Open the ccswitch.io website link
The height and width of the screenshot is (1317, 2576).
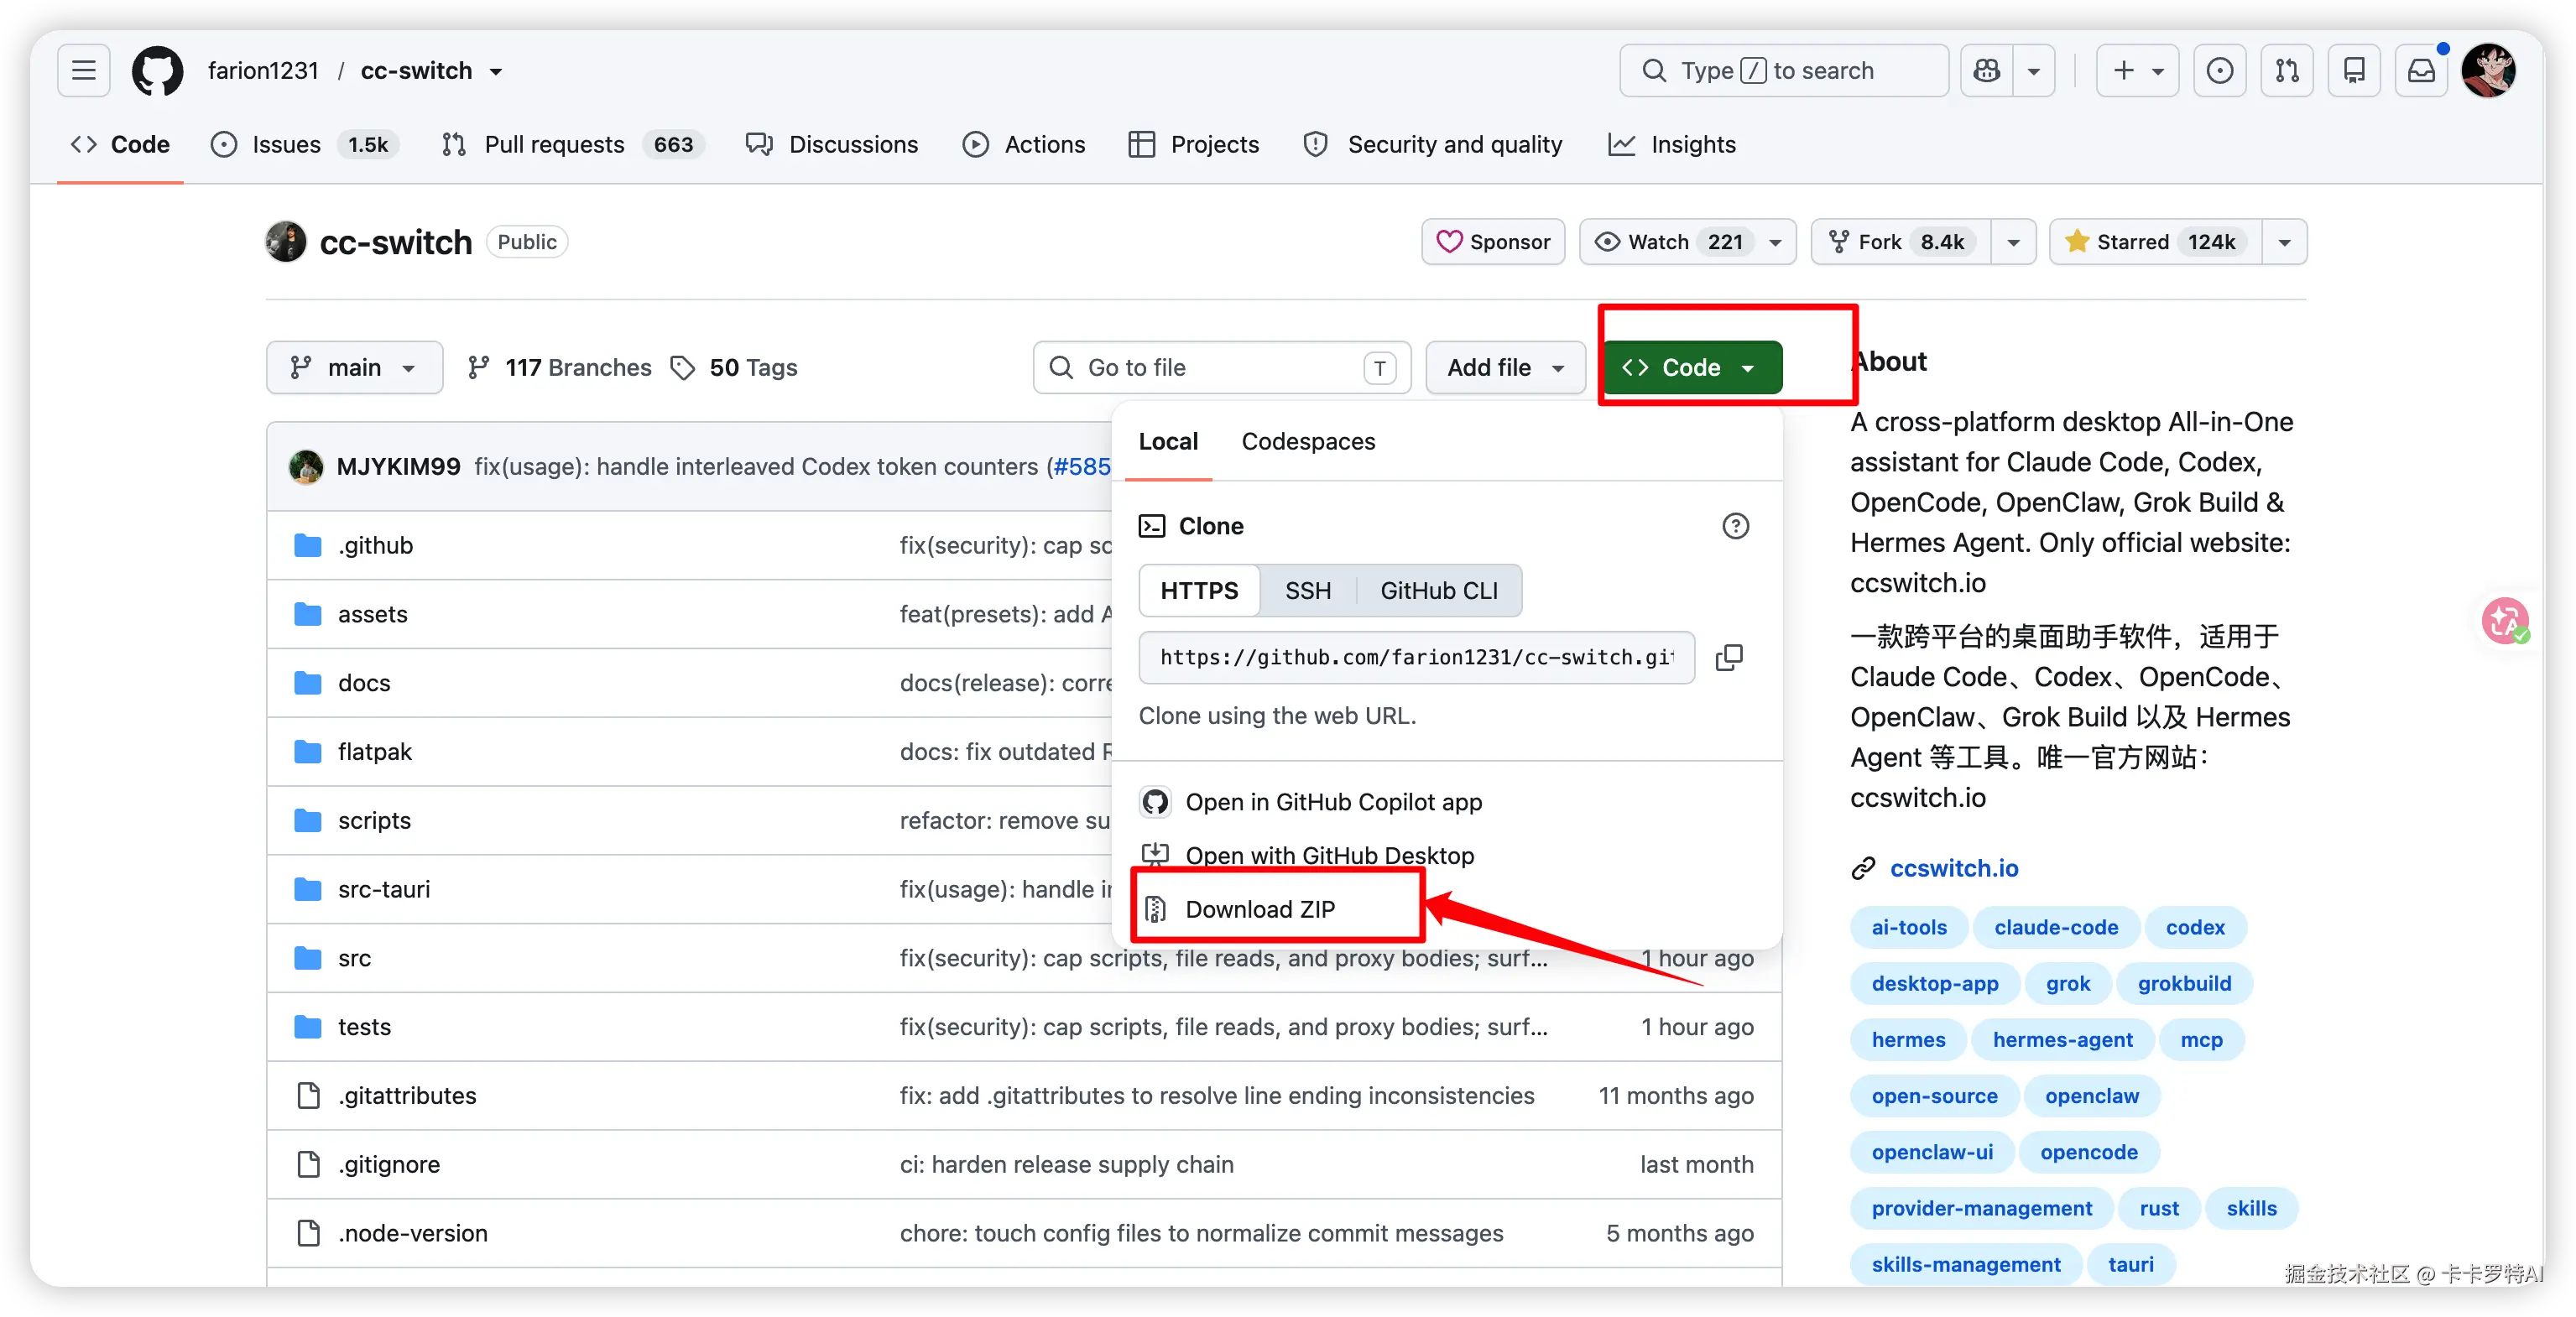(x=1954, y=868)
